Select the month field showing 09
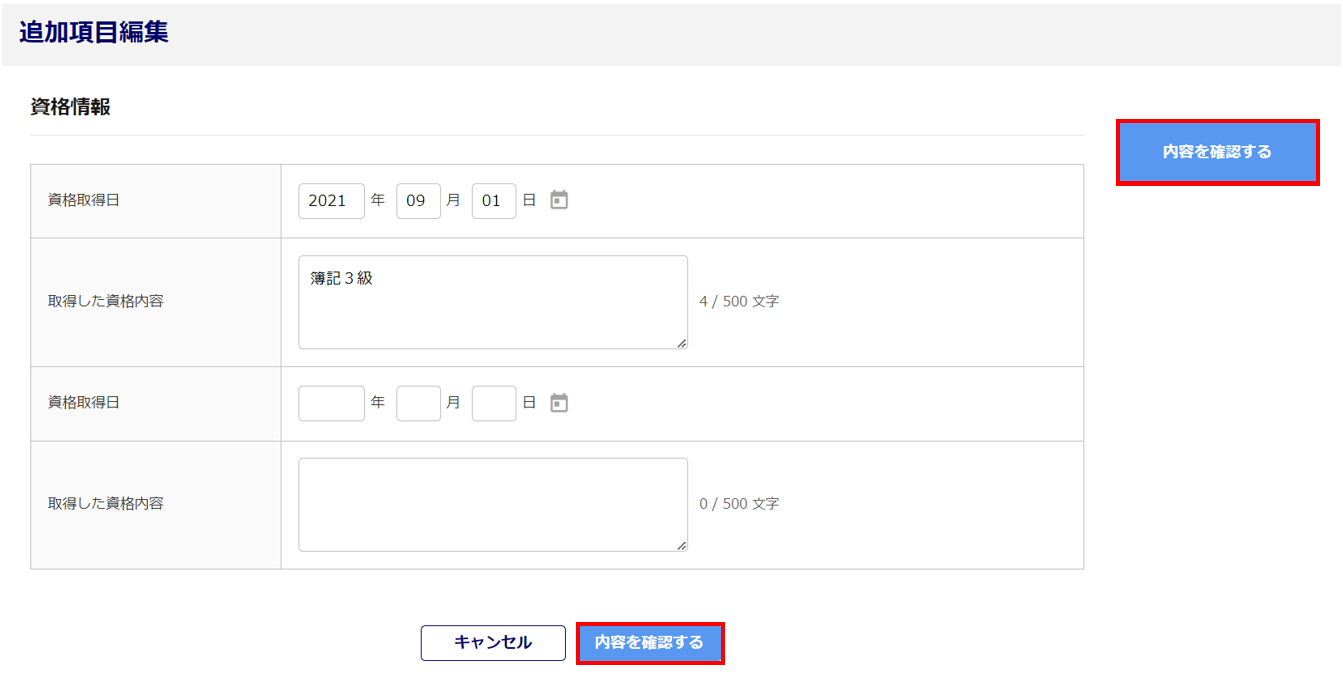Screen dimensions: 1343x674 [x=418, y=201]
